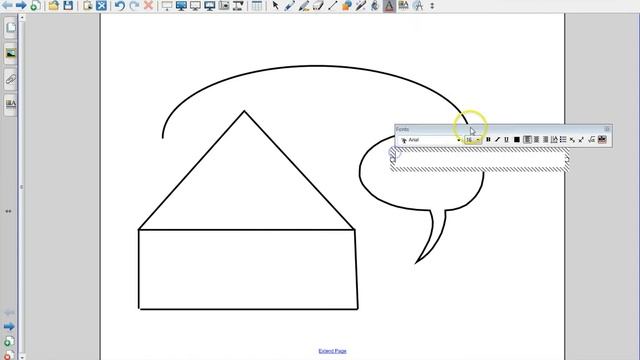Image resolution: width=640 pixels, height=360 pixels.
Task: Insert a math symbol with the square root icon
Action: [x=591, y=140]
